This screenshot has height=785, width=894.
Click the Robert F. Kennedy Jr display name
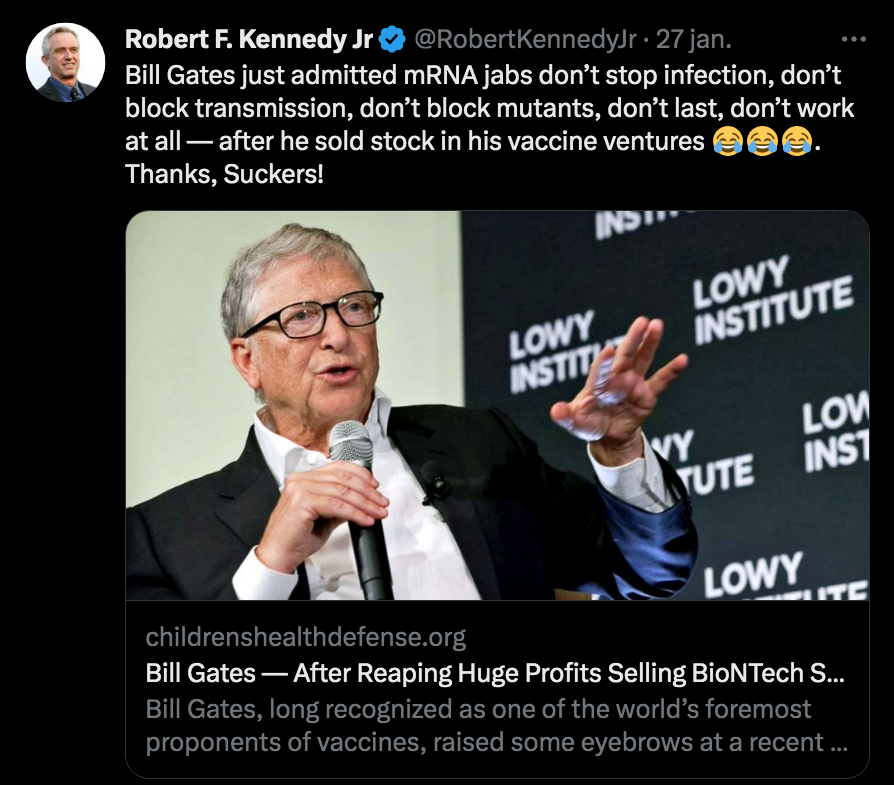point(249,39)
